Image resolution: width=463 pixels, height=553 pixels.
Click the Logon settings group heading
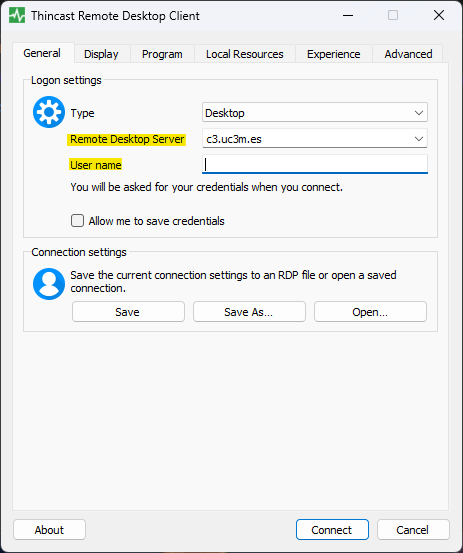click(x=66, y=80)
